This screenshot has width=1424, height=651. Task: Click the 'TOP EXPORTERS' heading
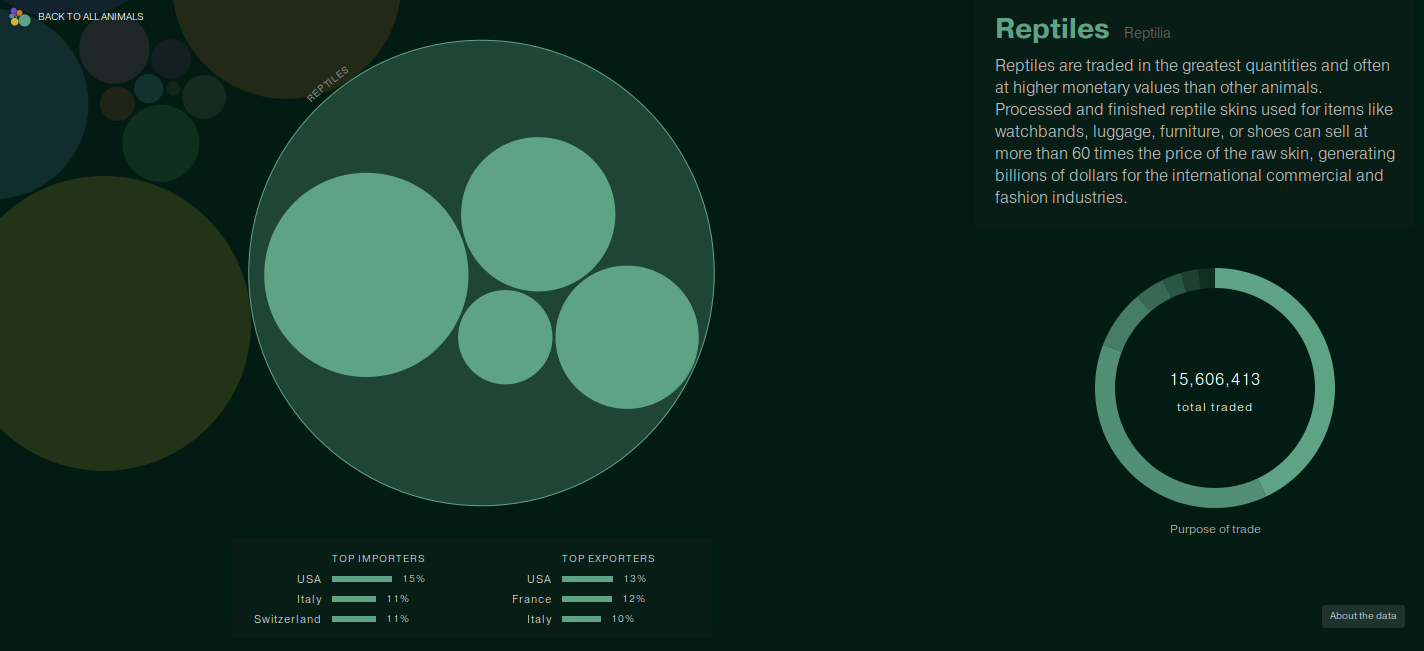pos(608,558)
